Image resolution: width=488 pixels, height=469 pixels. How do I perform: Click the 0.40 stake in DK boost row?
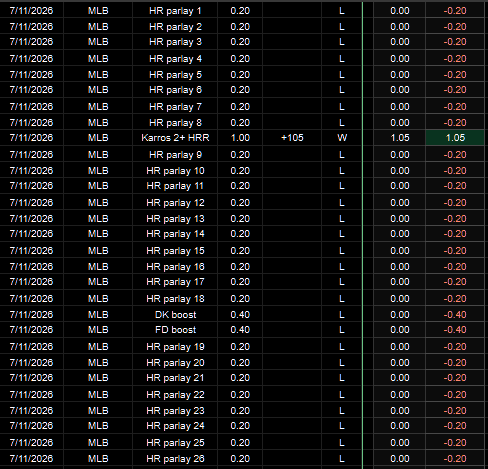[x=240, y=315]
